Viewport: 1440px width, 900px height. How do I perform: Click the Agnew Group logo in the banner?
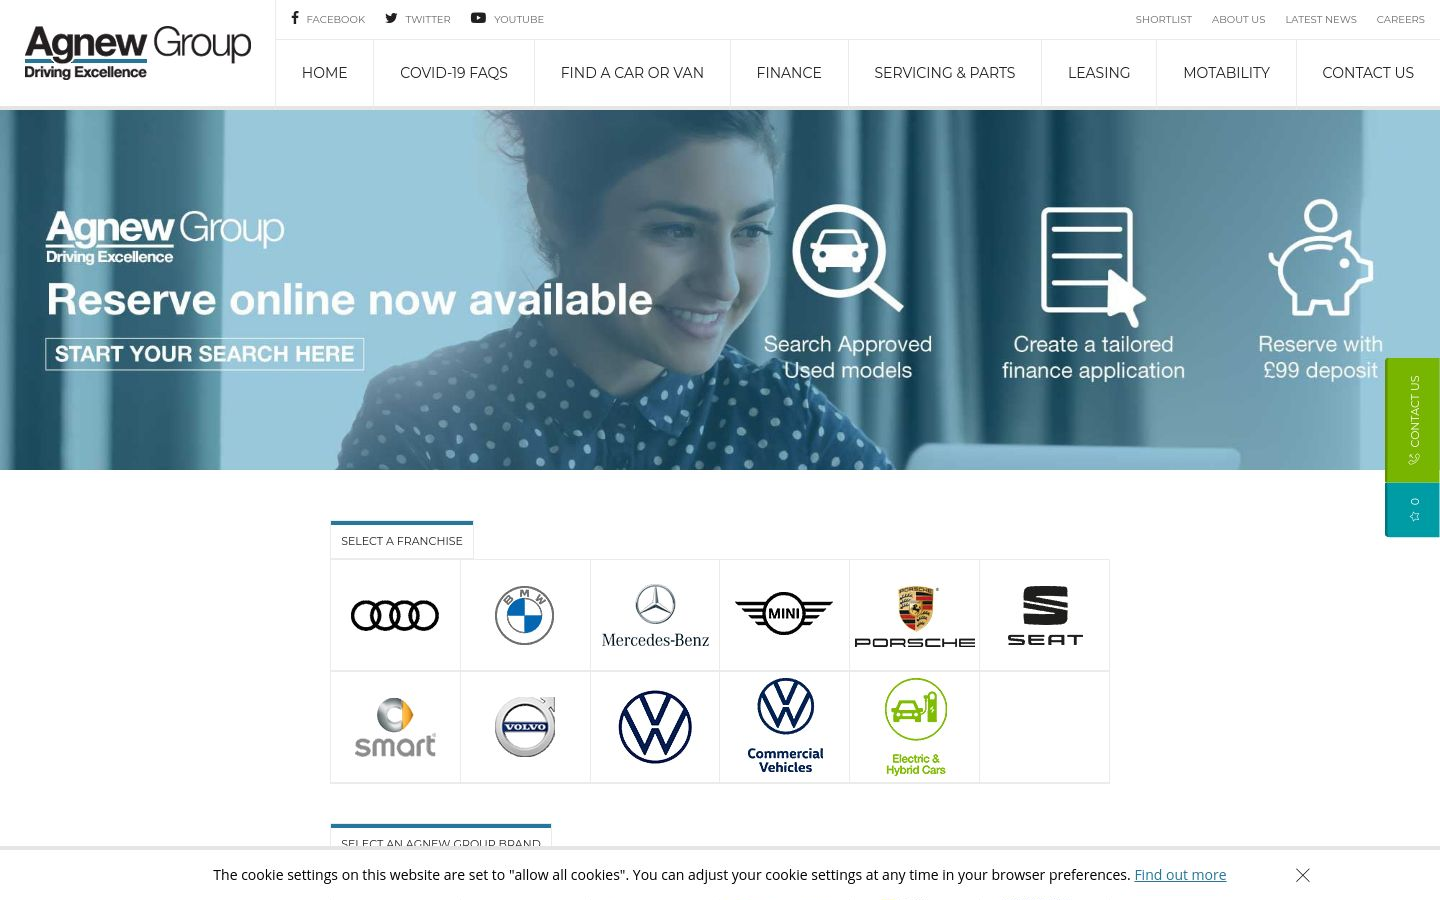pos(165,237)
